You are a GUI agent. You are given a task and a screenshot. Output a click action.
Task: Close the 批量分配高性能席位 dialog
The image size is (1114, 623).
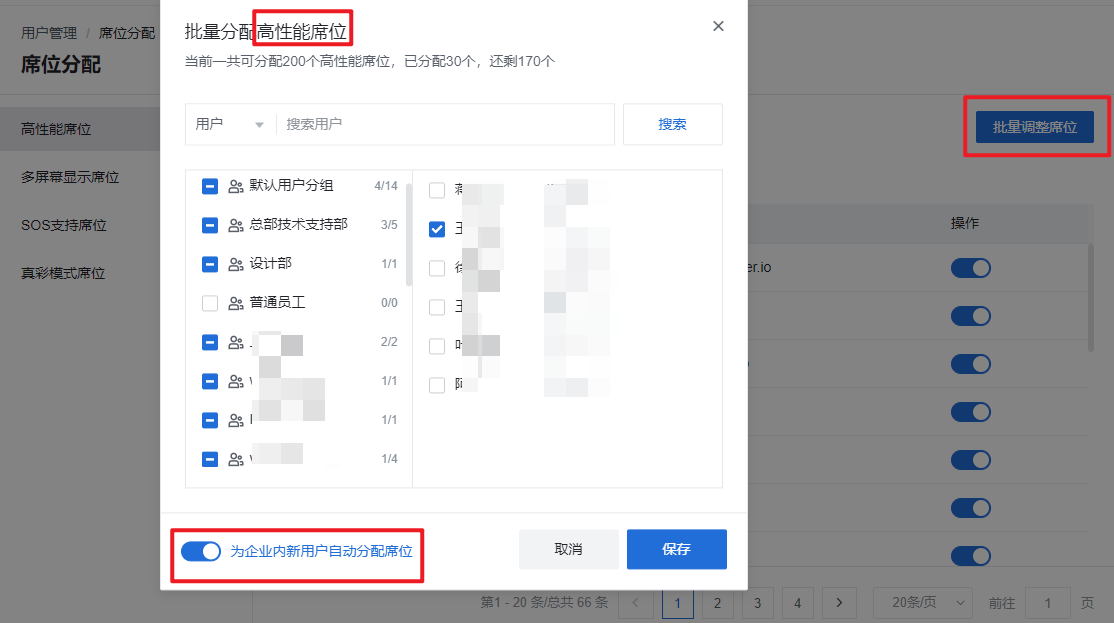pyautogui.click(x=718, y=26)
